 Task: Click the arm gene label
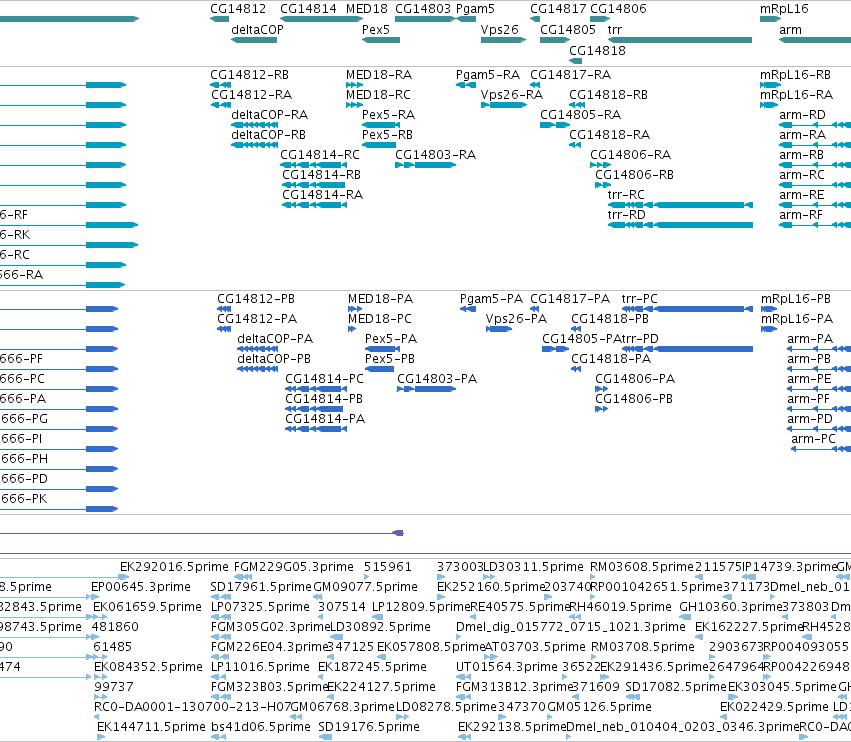click(x=790, y=30)
